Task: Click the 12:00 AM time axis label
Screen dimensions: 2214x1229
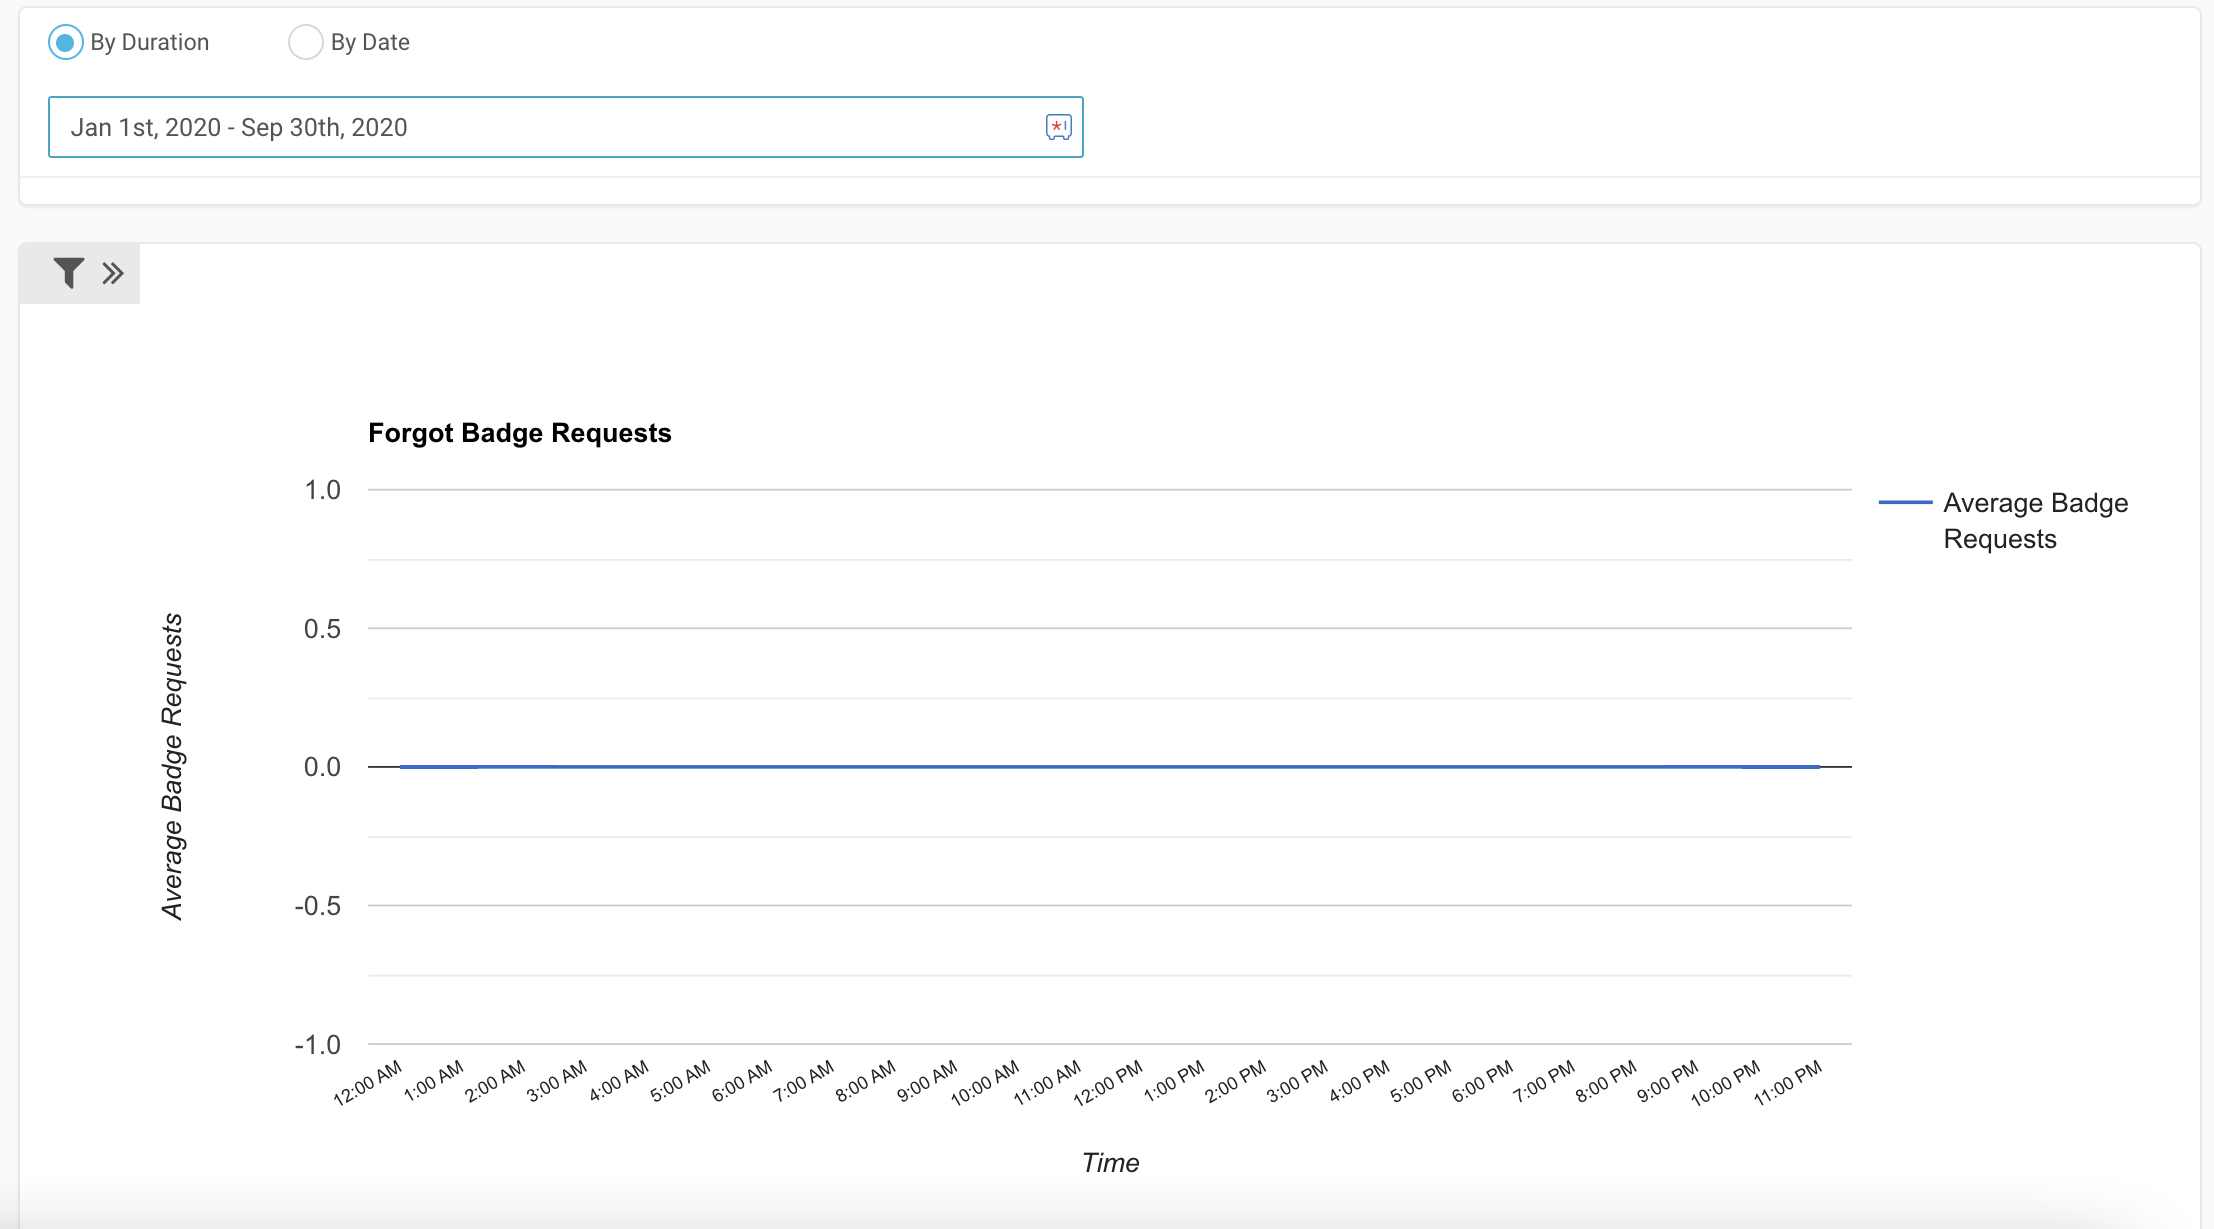Action: [367, 1084]
